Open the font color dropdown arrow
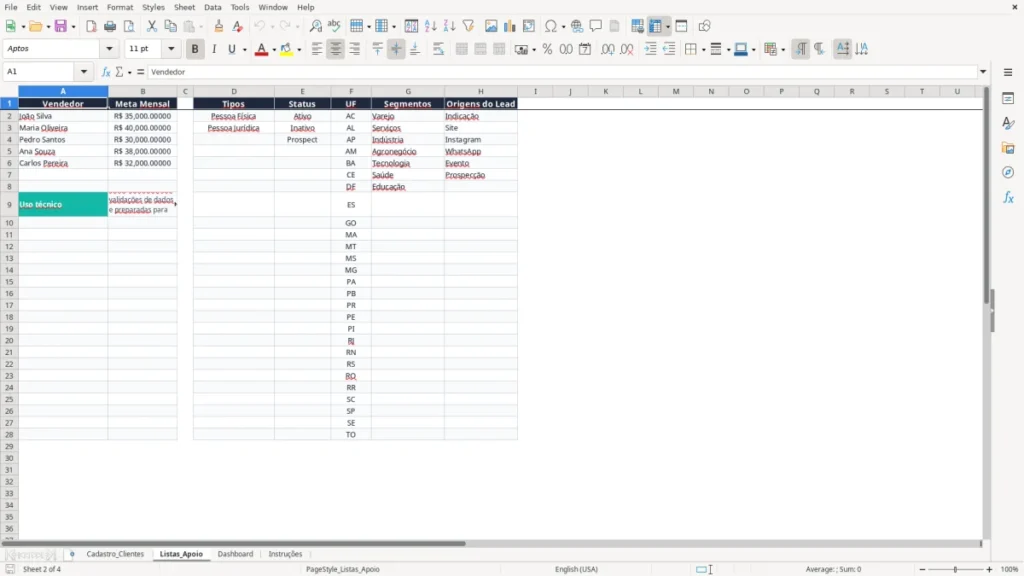1024x576 pixels. [x=274, y=50]
